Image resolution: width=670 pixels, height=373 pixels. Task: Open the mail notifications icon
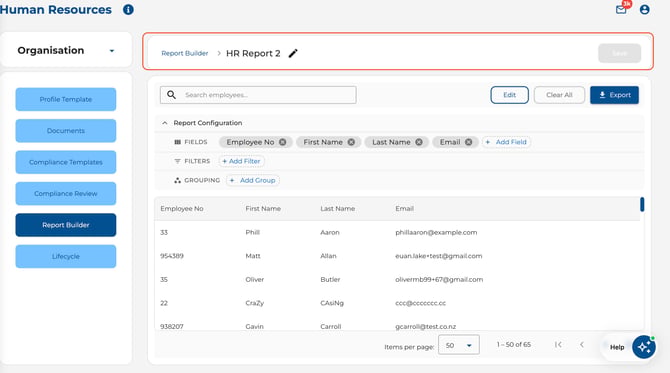[x=621, y=9]
